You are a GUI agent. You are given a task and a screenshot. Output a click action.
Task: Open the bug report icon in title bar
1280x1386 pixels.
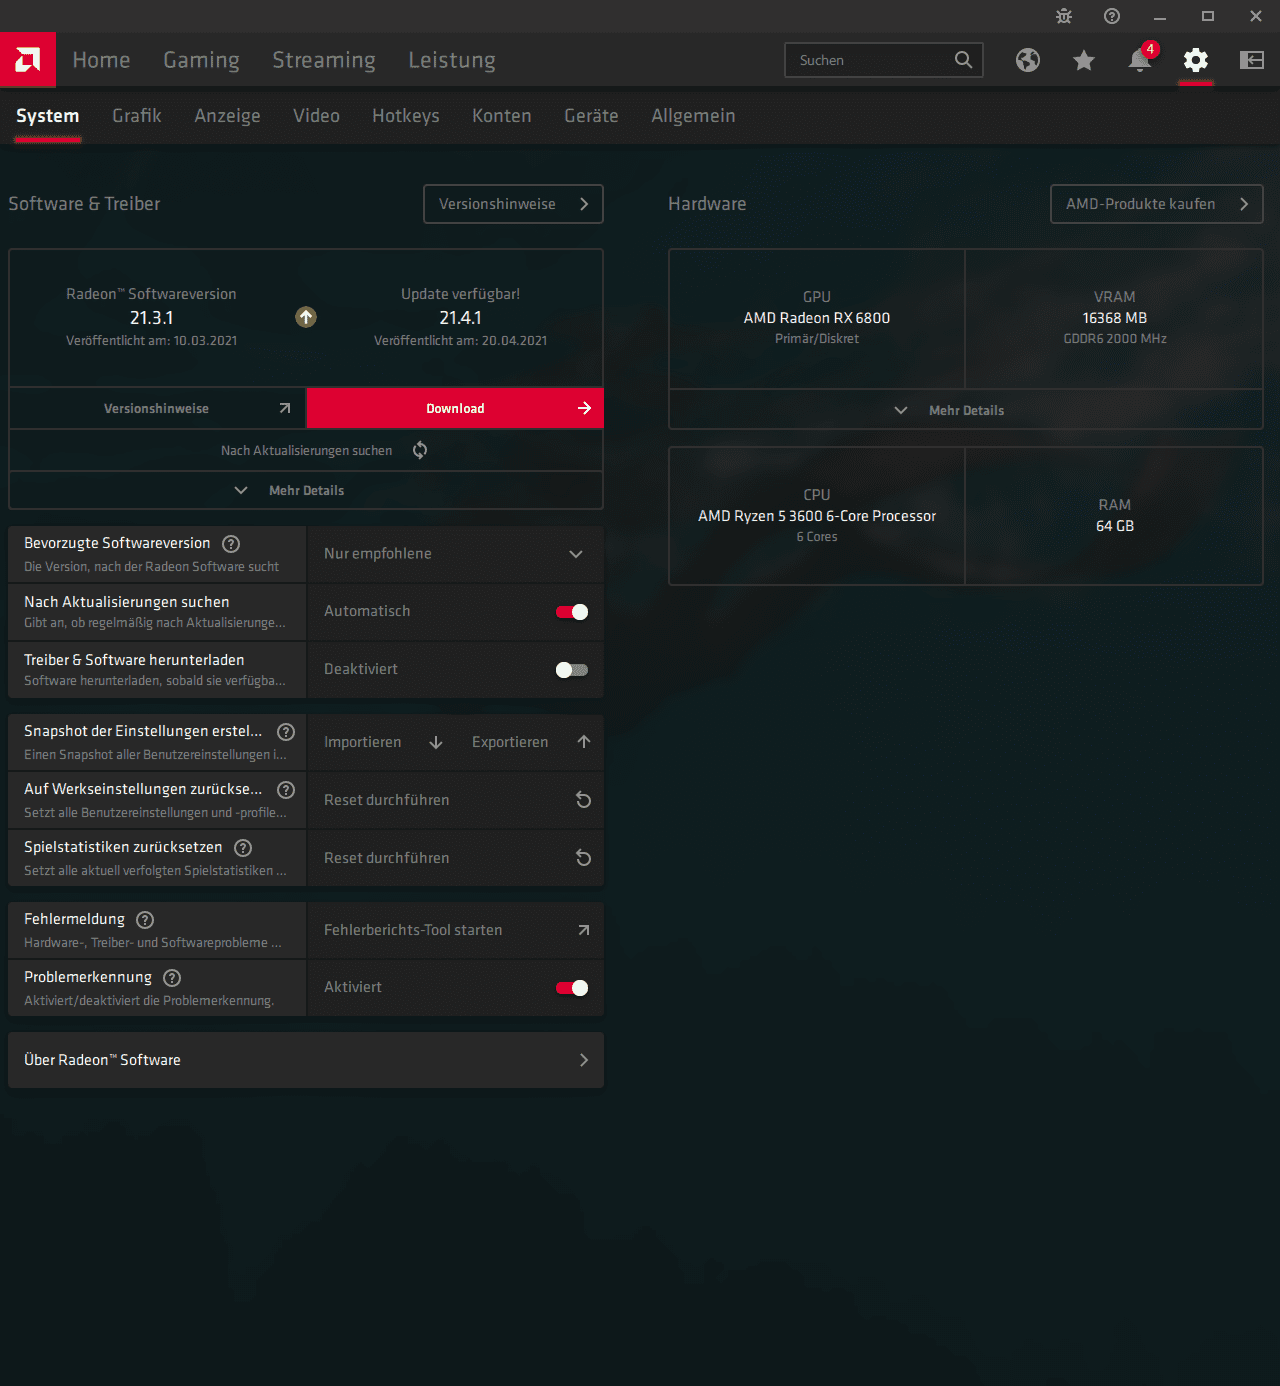pyautogui.click(x=1064, y=16)
